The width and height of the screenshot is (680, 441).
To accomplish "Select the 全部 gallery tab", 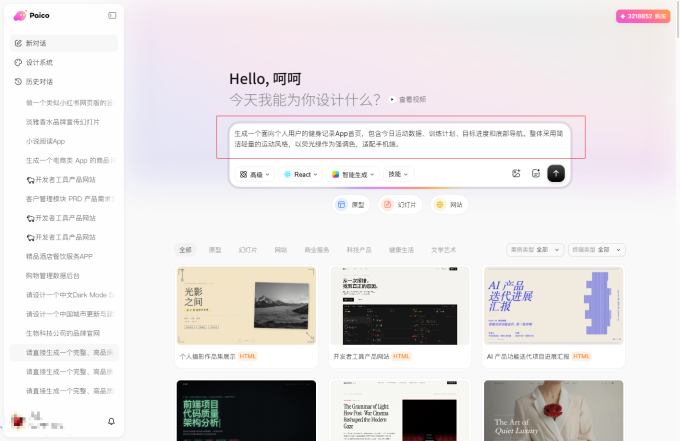I will pos(186,250).
